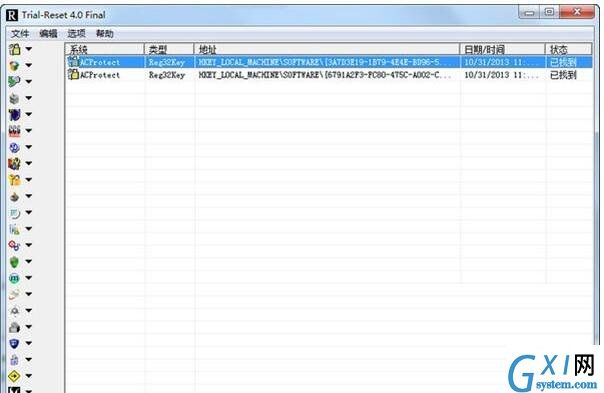Open dropdown arrow beside yellow padlock icon
The width and height of the screenshot is (604, 393).
(x=29, y=49)
